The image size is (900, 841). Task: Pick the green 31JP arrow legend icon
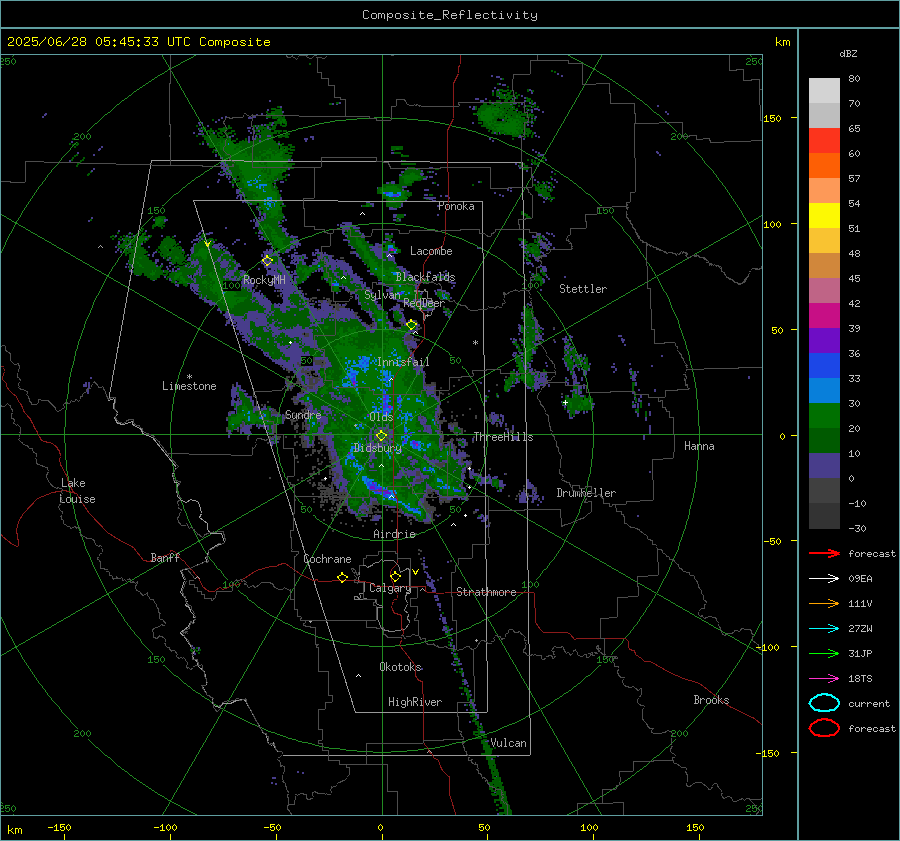824,653
